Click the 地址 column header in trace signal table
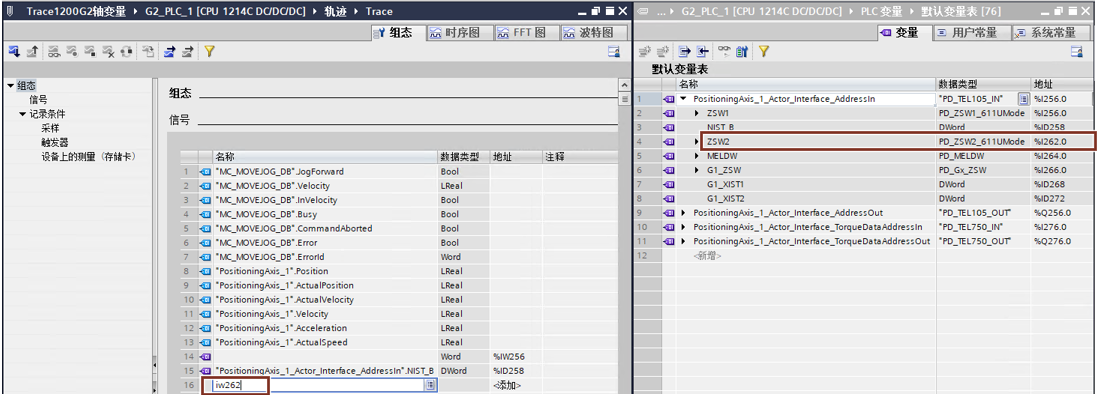Image resolution: width=1097 pixels, height=395 pixels. click(x=516, y=157)
